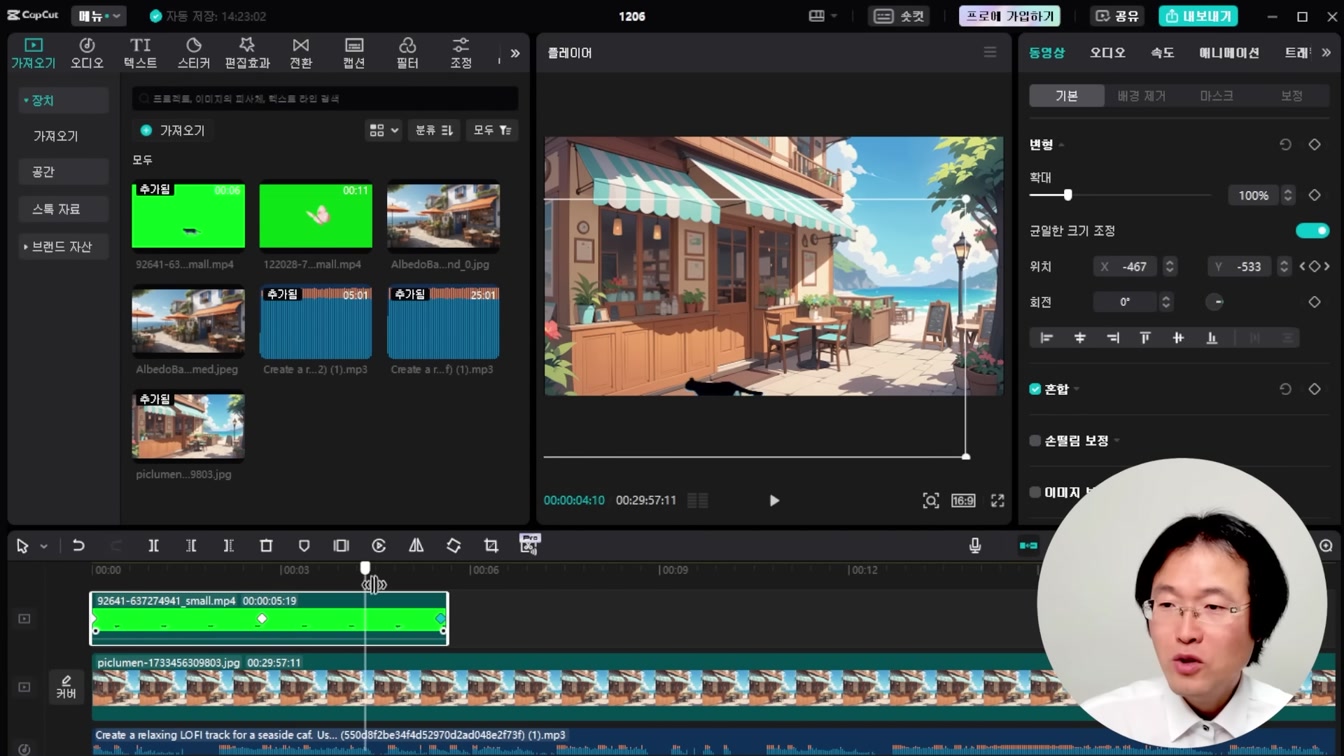Open the 스티커 stickers panel
Viewport: 1344px width, 756px height.
193,53
